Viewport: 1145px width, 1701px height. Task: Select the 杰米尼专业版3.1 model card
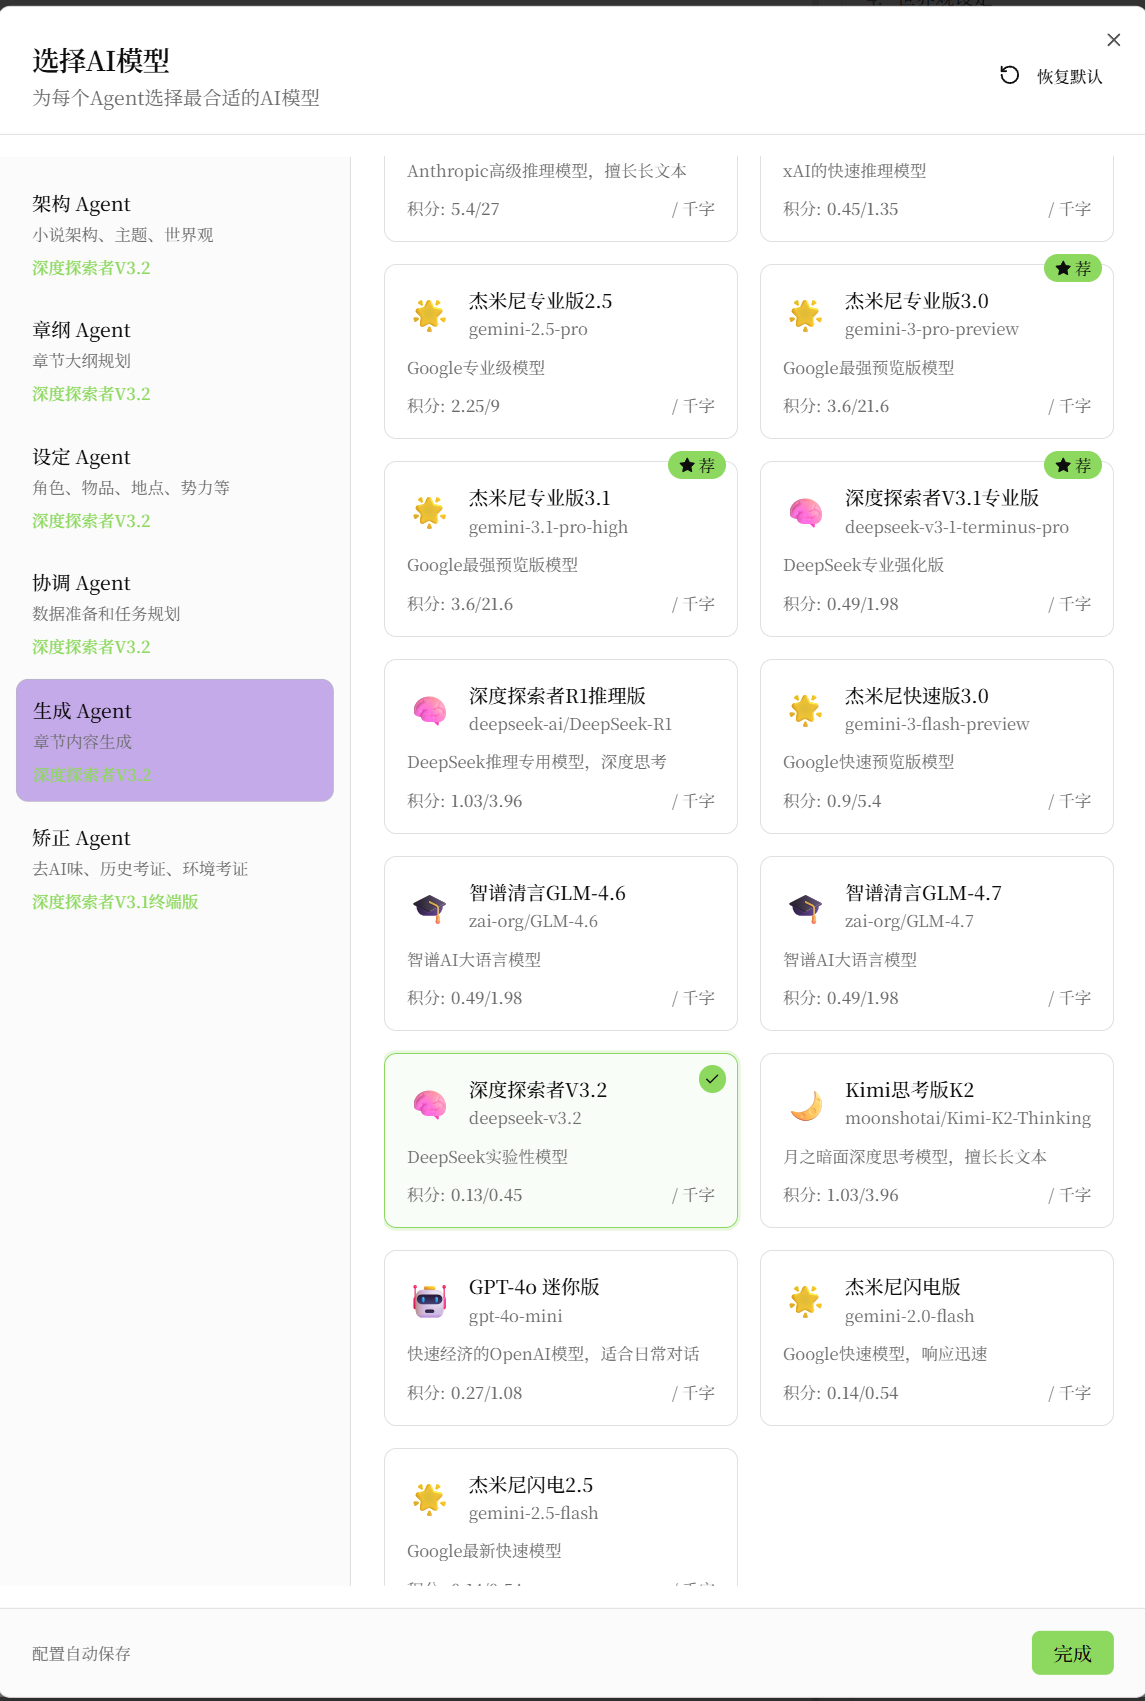click(560, 549)
